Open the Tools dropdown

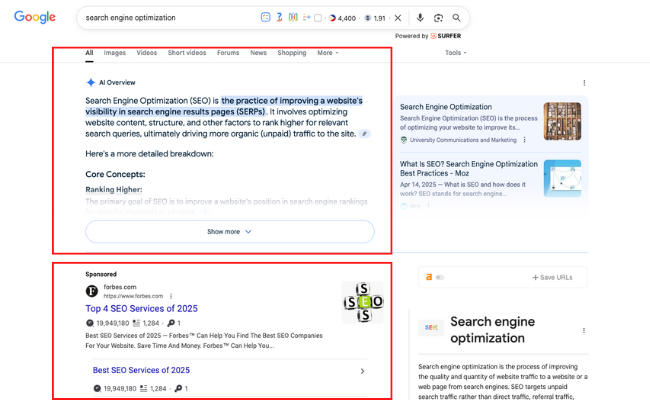456,53
